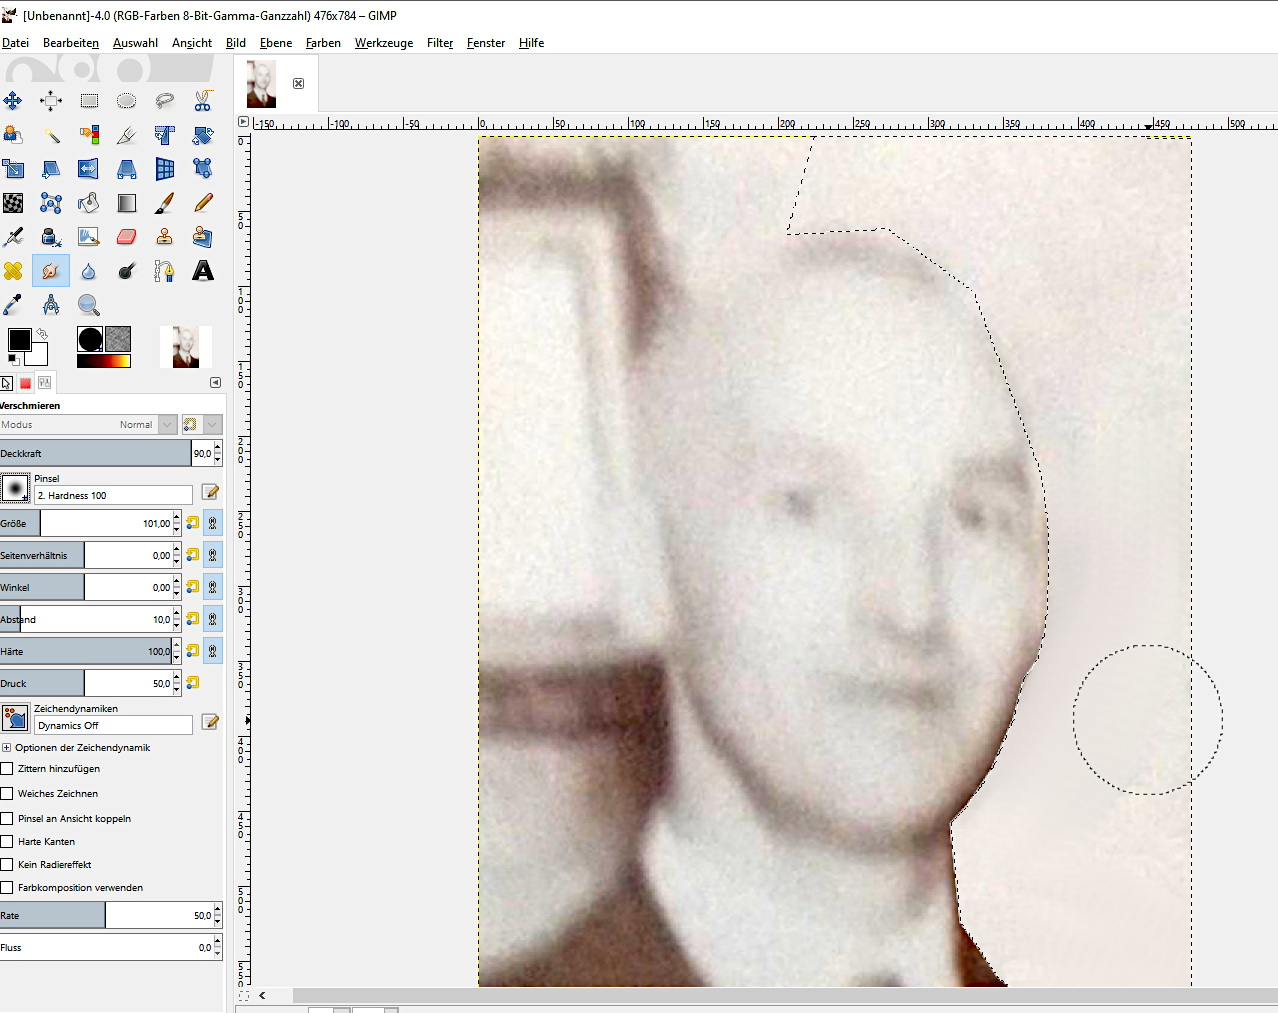Select the Paintbrush tool
This screenshot has width=1278, height=1013.
tap(165, 203)
